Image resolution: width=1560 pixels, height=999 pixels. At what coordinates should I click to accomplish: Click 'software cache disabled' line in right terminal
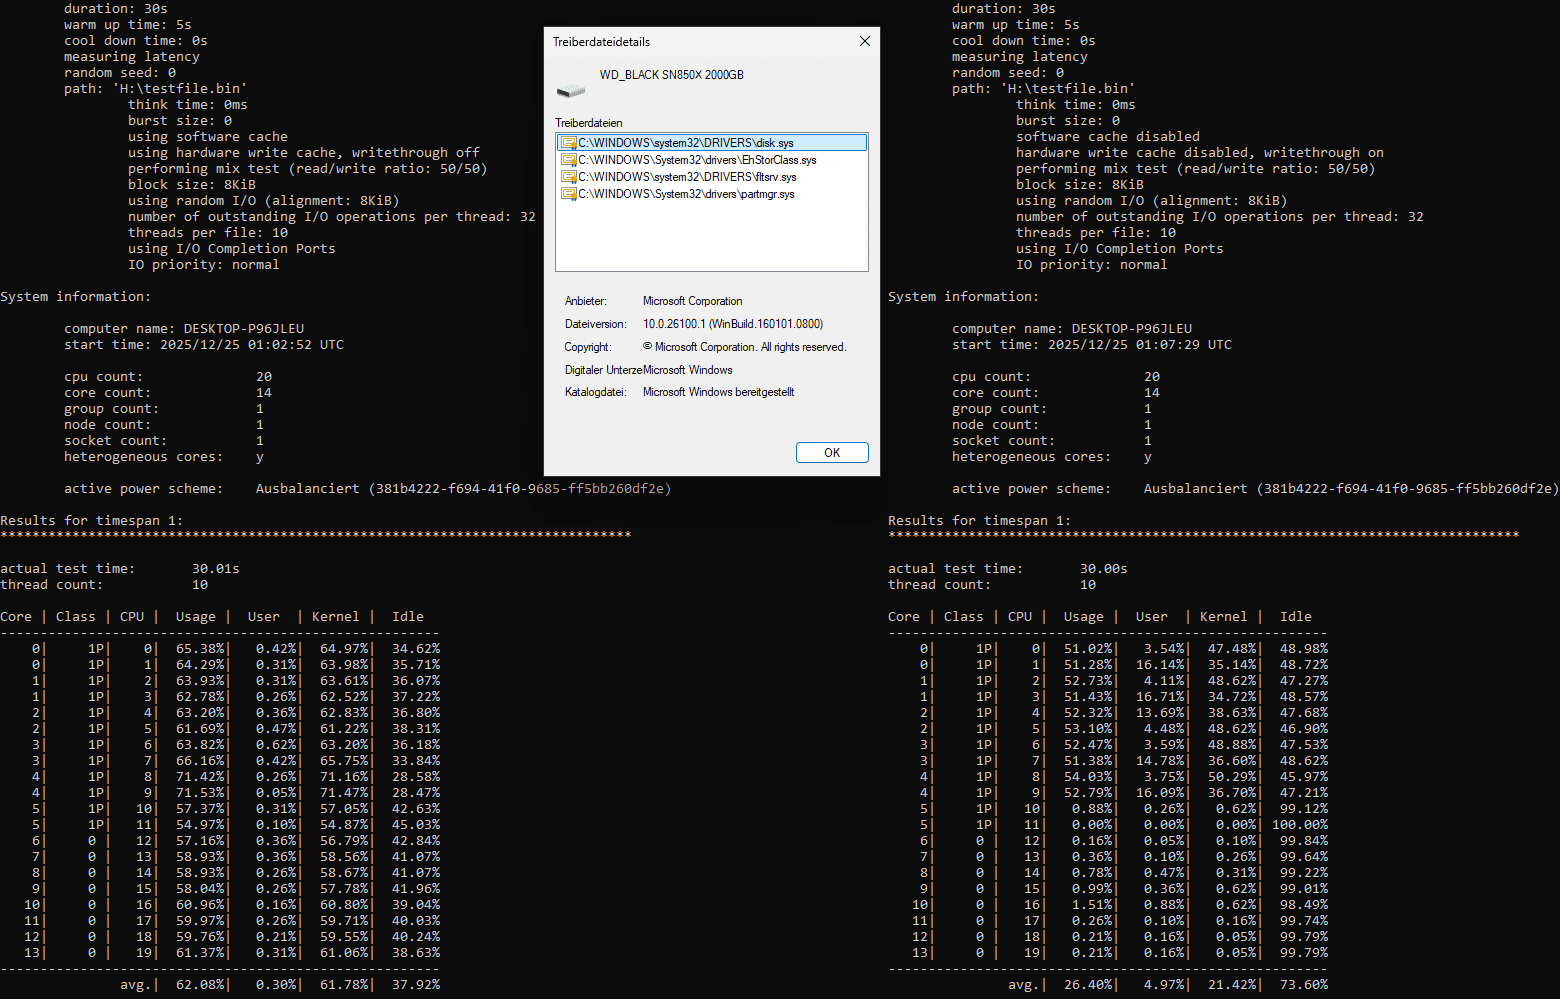pos(1108,137)
